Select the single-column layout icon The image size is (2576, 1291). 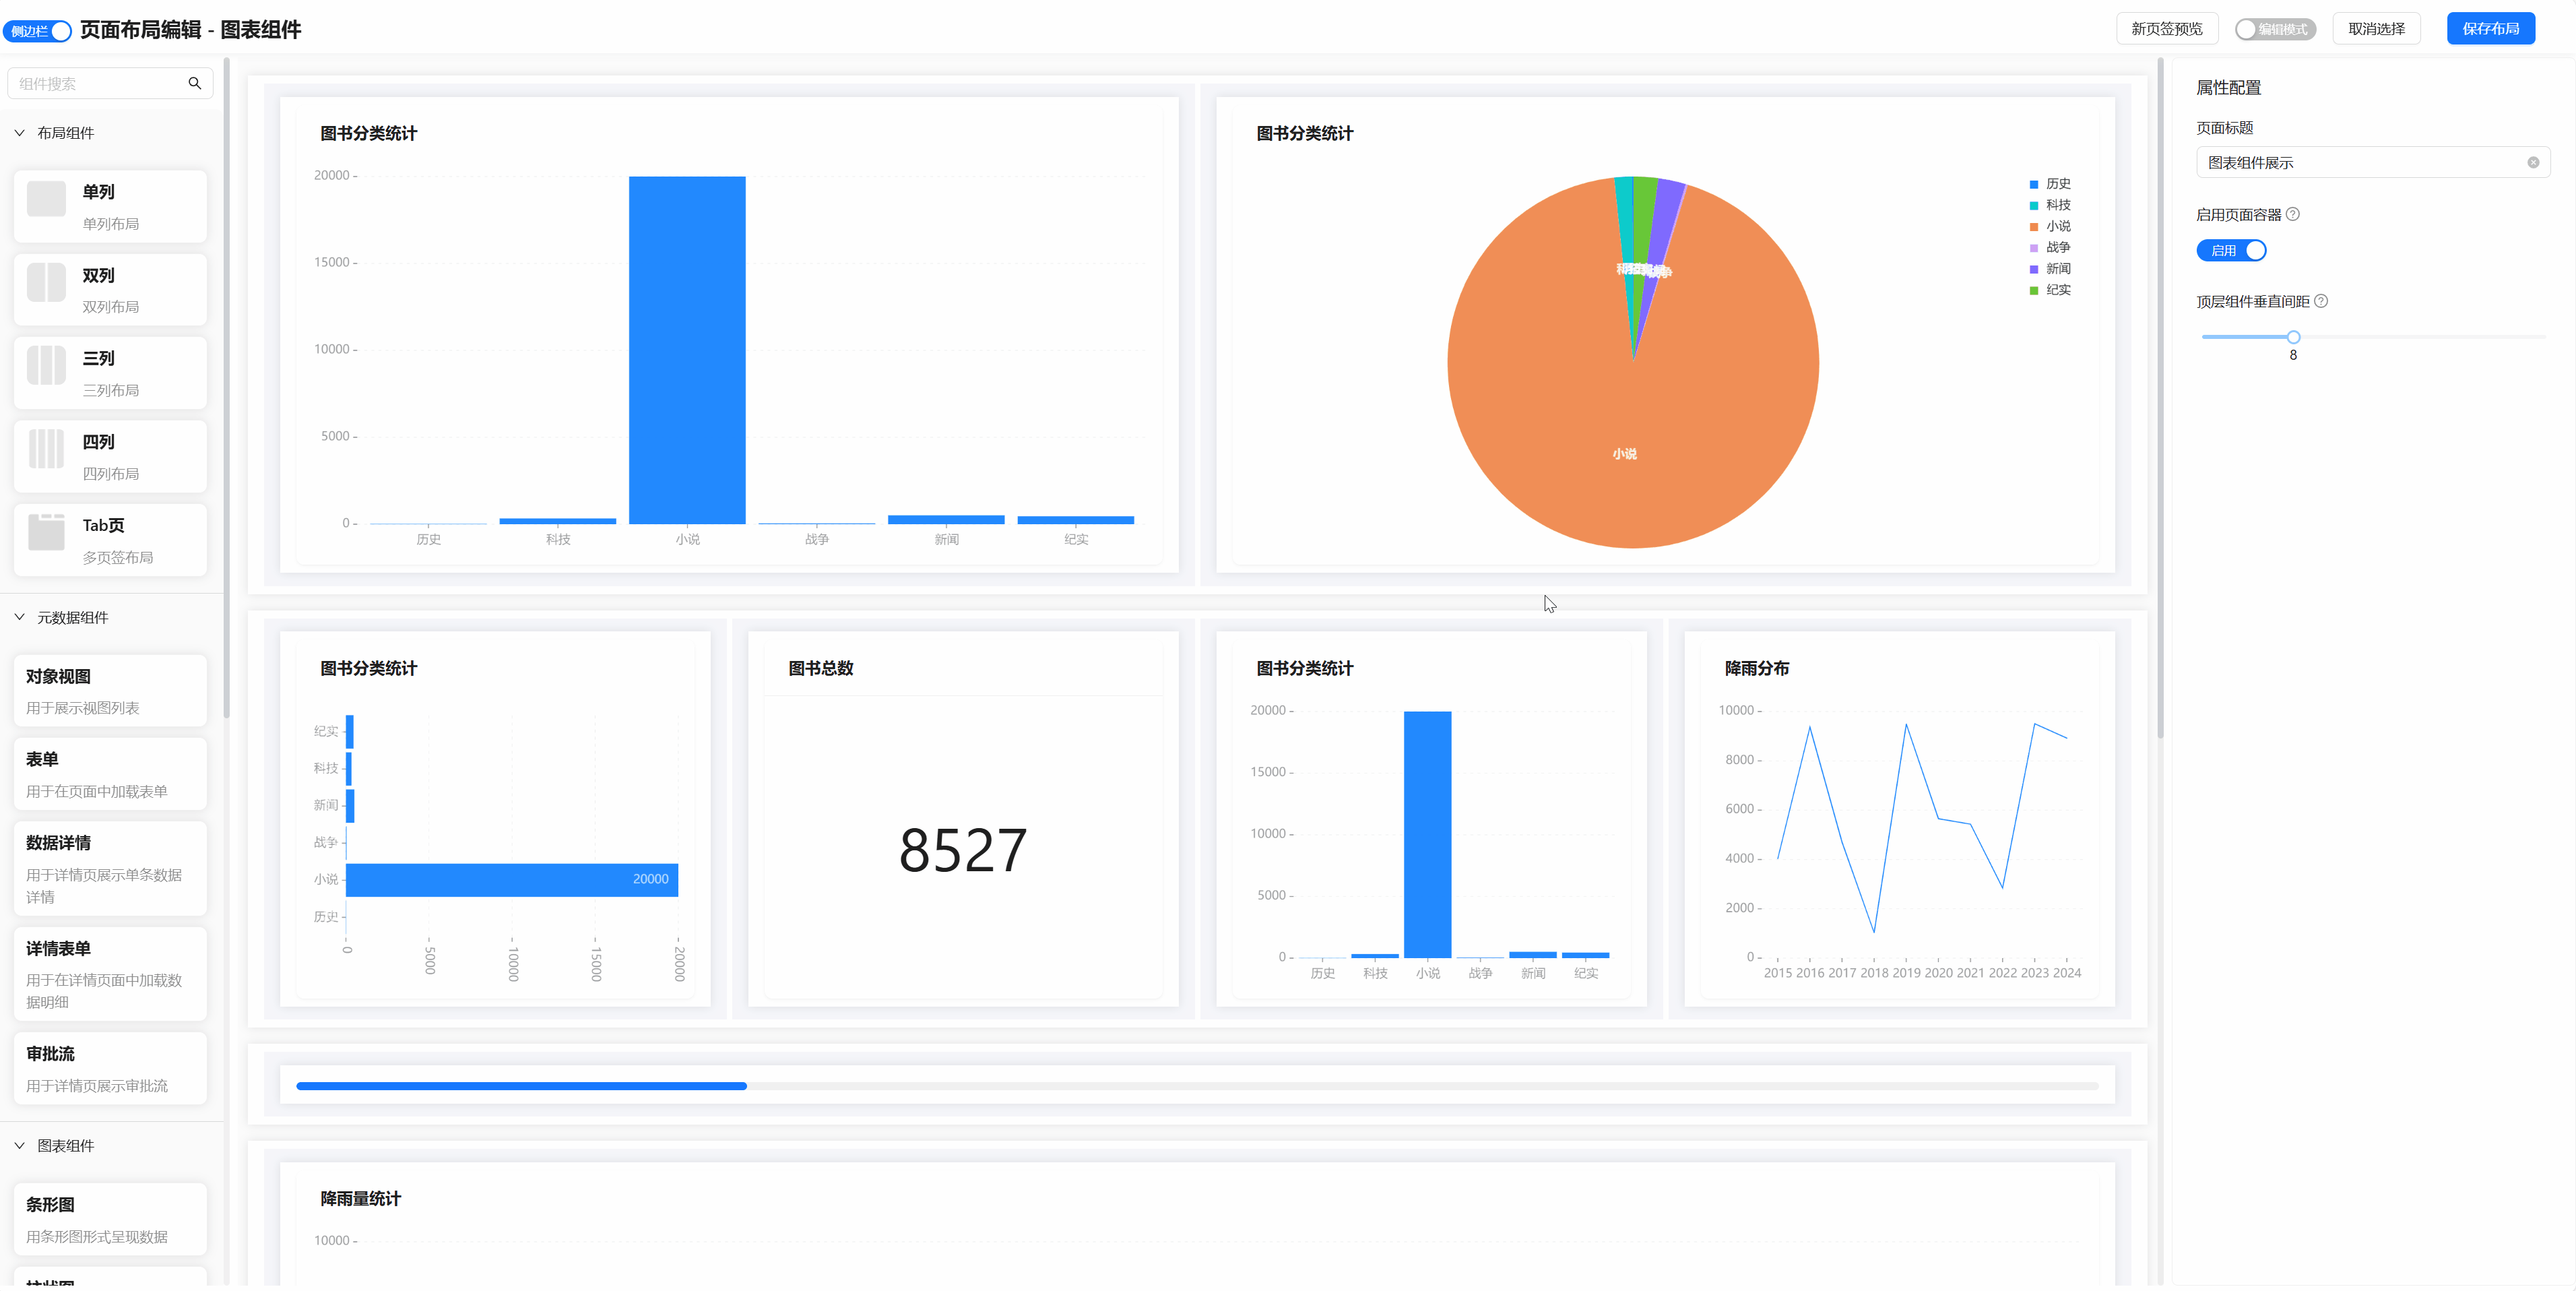[47, 199]
